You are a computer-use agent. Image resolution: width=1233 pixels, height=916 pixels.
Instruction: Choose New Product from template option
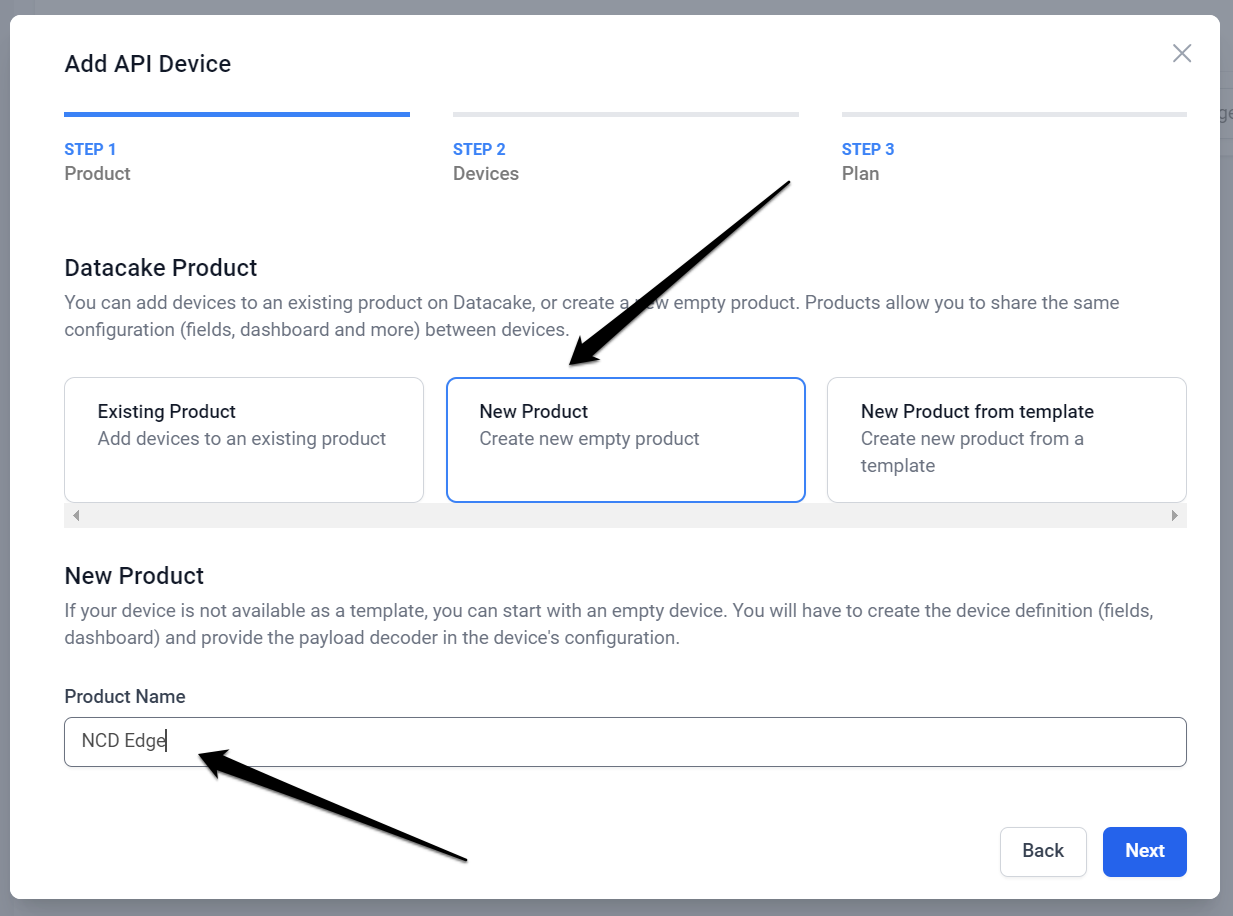[x=1006, y=440]
